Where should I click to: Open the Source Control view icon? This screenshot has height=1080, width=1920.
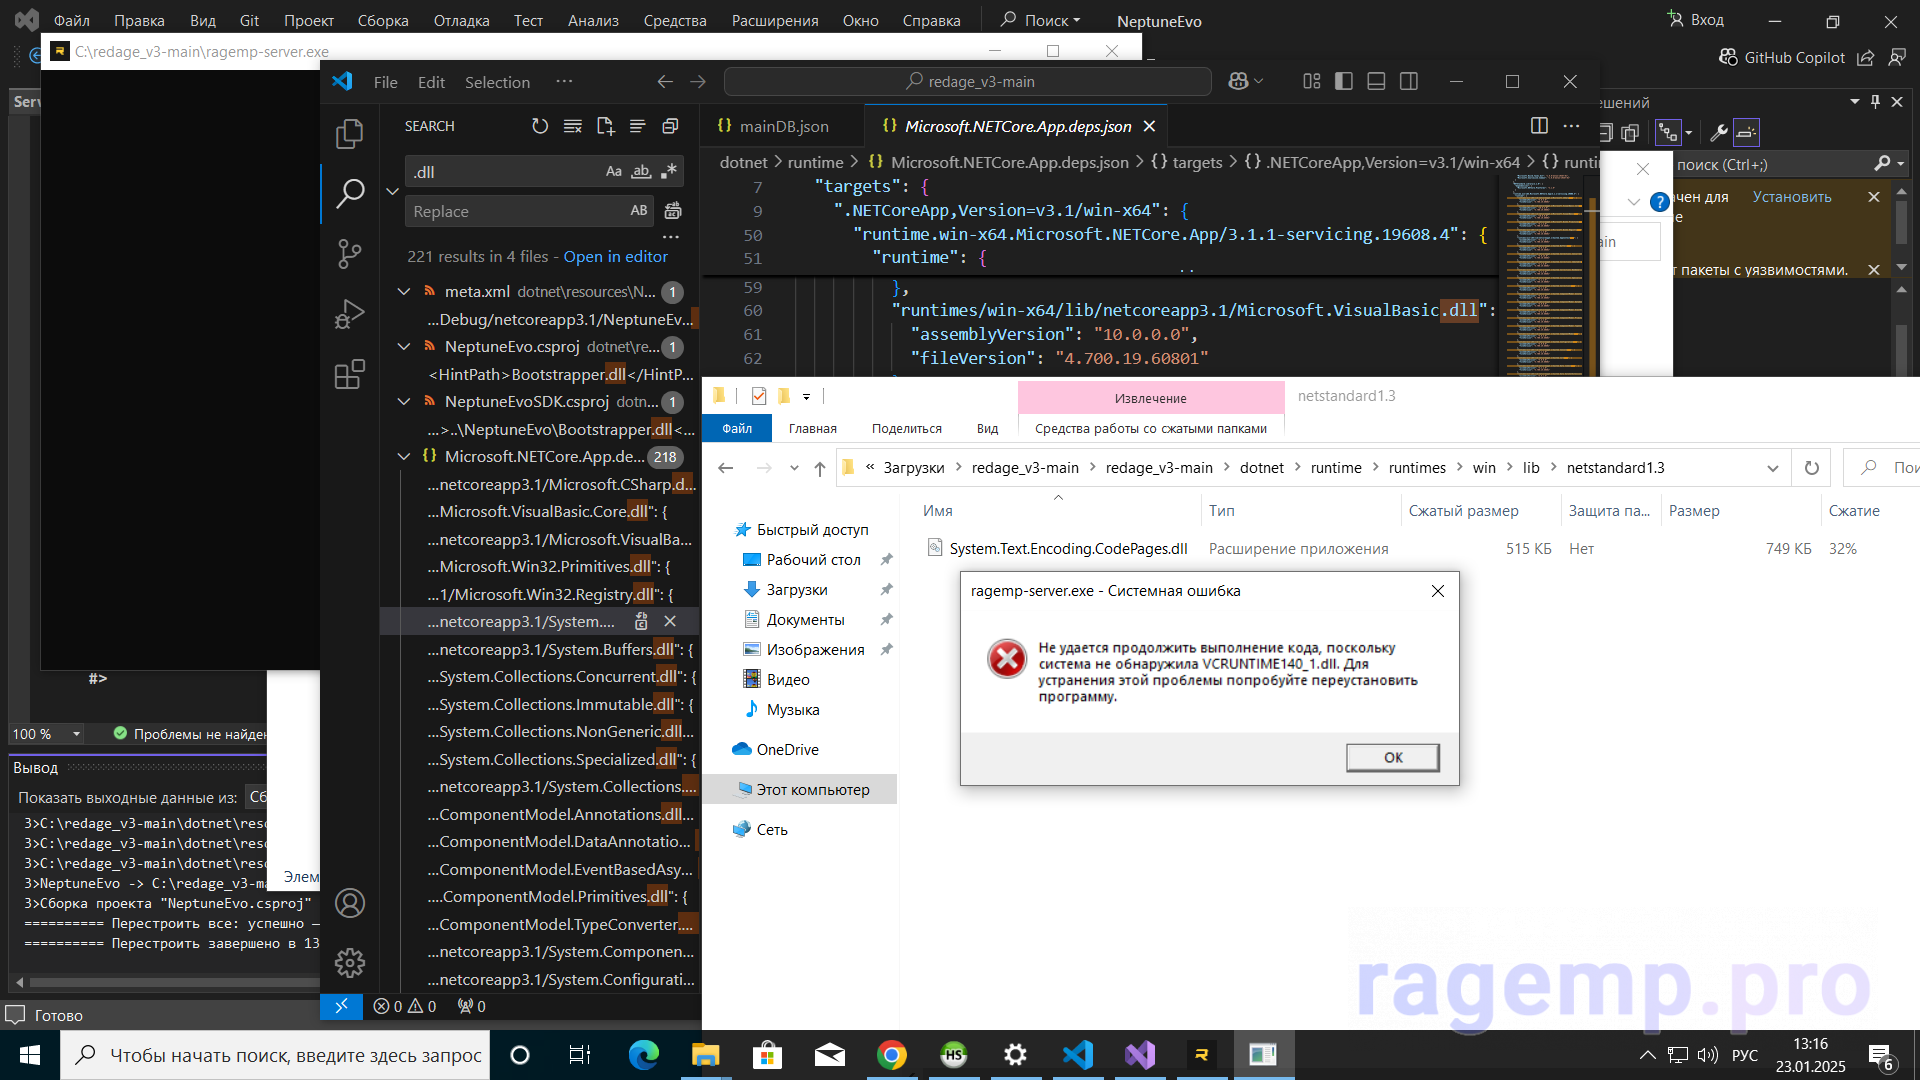(x=349, y=253)
